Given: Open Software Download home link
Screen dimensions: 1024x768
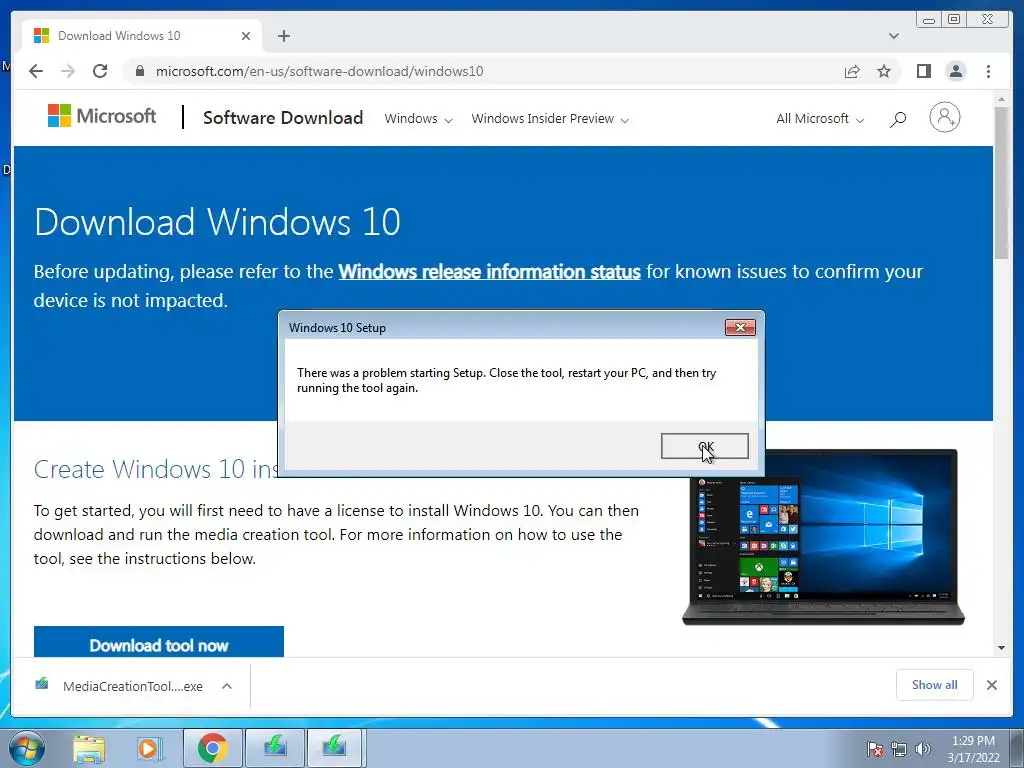Looking at the screenshot, I should tap(283, 118).
